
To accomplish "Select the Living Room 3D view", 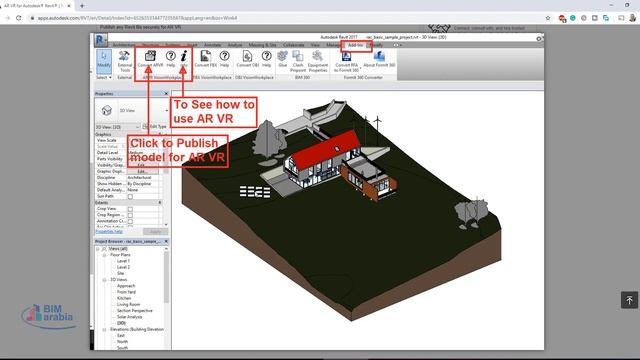I will click(x=129, y=304).
